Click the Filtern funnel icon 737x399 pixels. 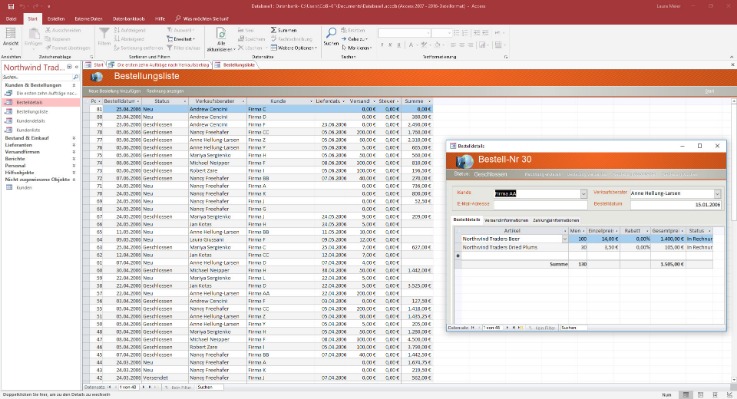click(x=104, y=33)
